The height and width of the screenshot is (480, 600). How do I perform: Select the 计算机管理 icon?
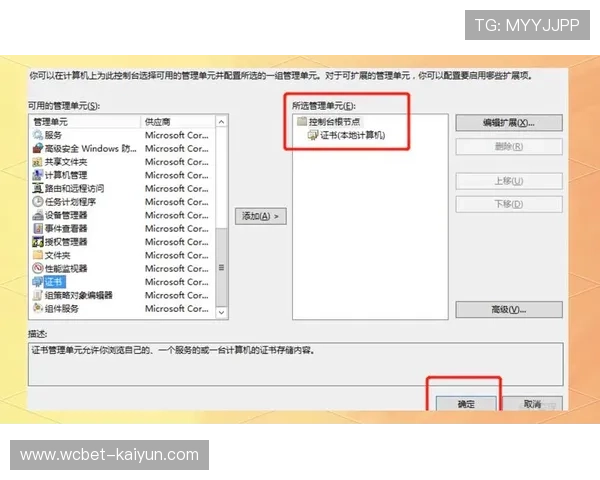38,175
